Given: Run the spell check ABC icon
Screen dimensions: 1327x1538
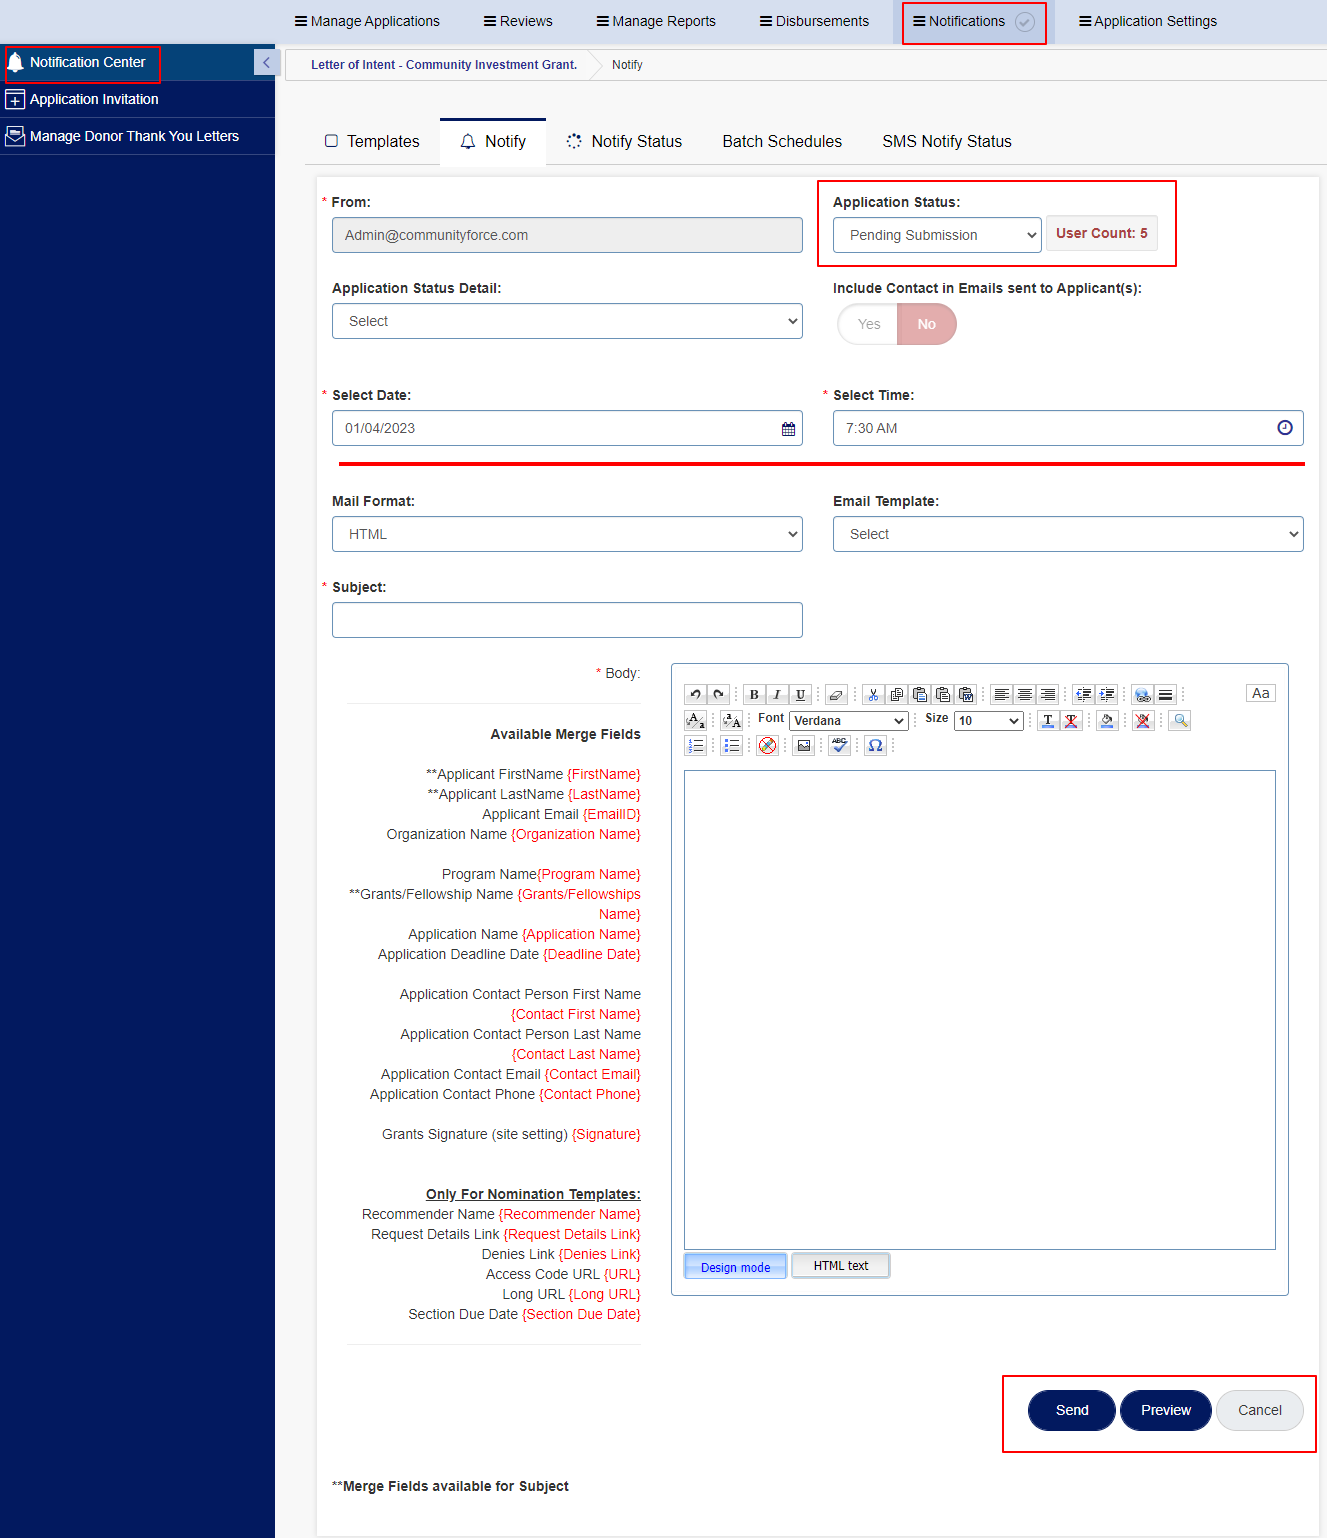Looking at the screenshot, I should tap(839, 746).
